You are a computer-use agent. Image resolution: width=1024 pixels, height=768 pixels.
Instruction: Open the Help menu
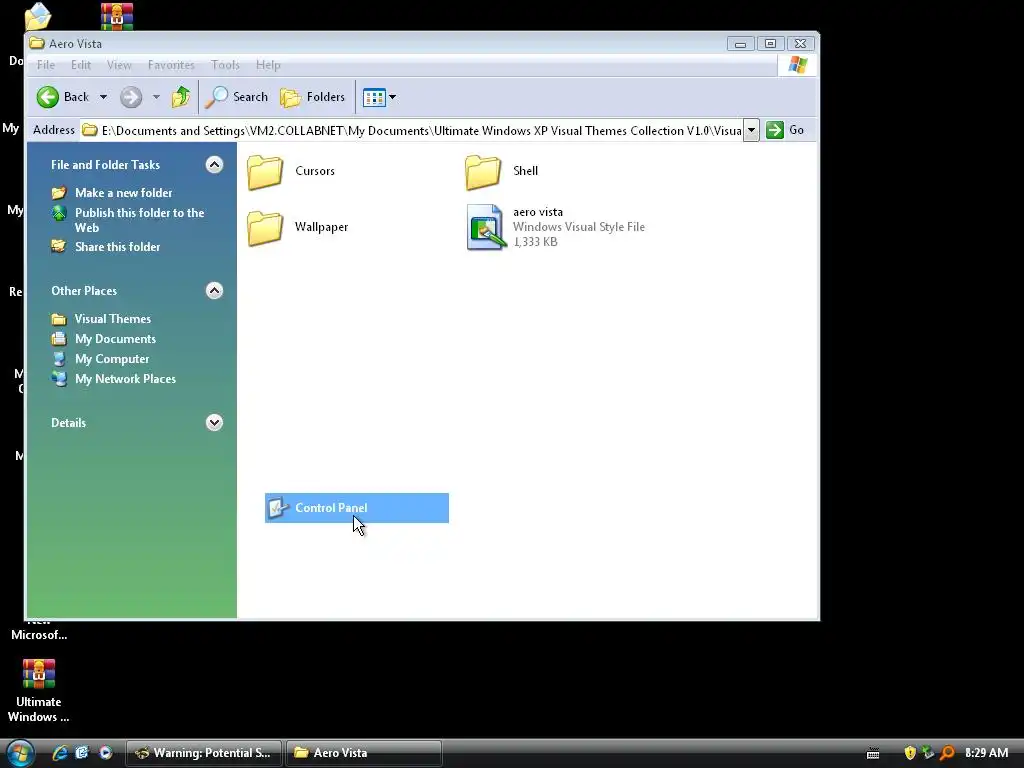pos(268,65)
